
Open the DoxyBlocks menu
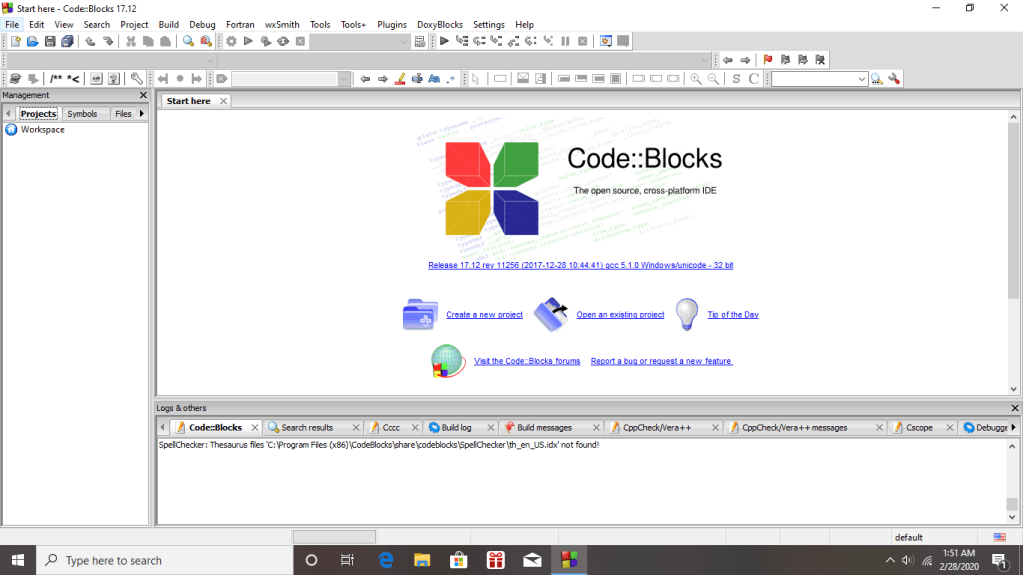click(440, 24)
